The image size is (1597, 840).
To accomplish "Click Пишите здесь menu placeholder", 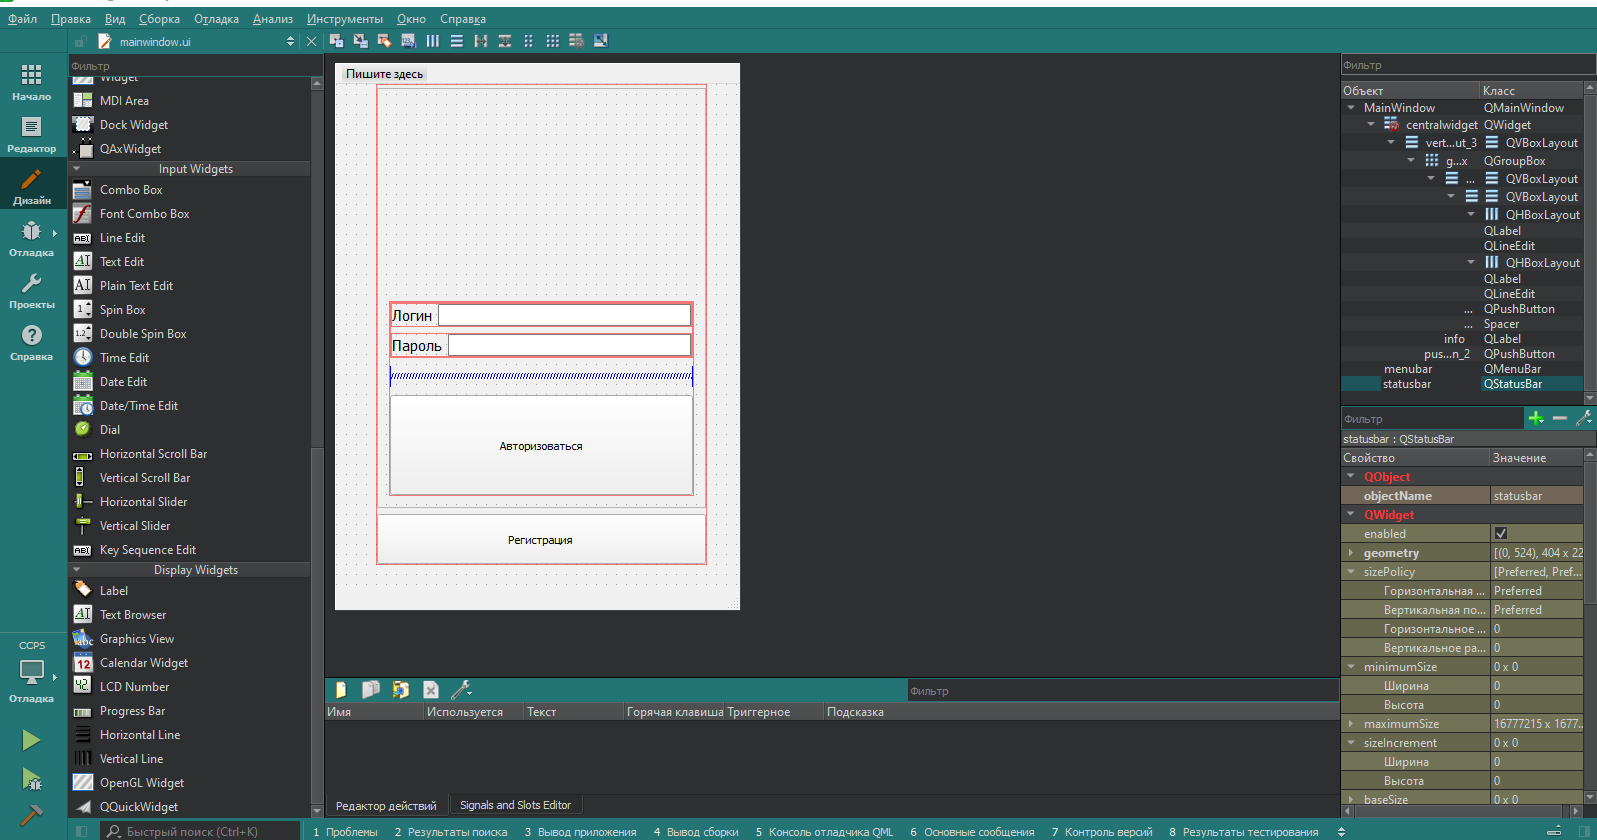I will [x=384, y=74].
